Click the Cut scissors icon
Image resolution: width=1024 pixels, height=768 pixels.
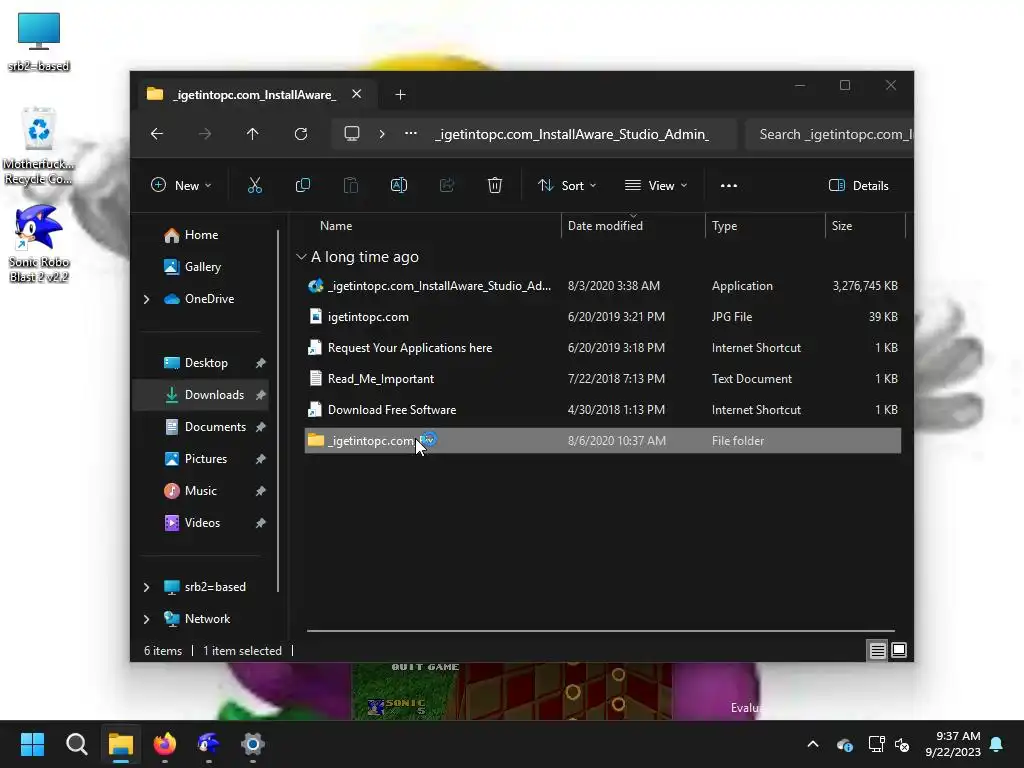(255, 185)
